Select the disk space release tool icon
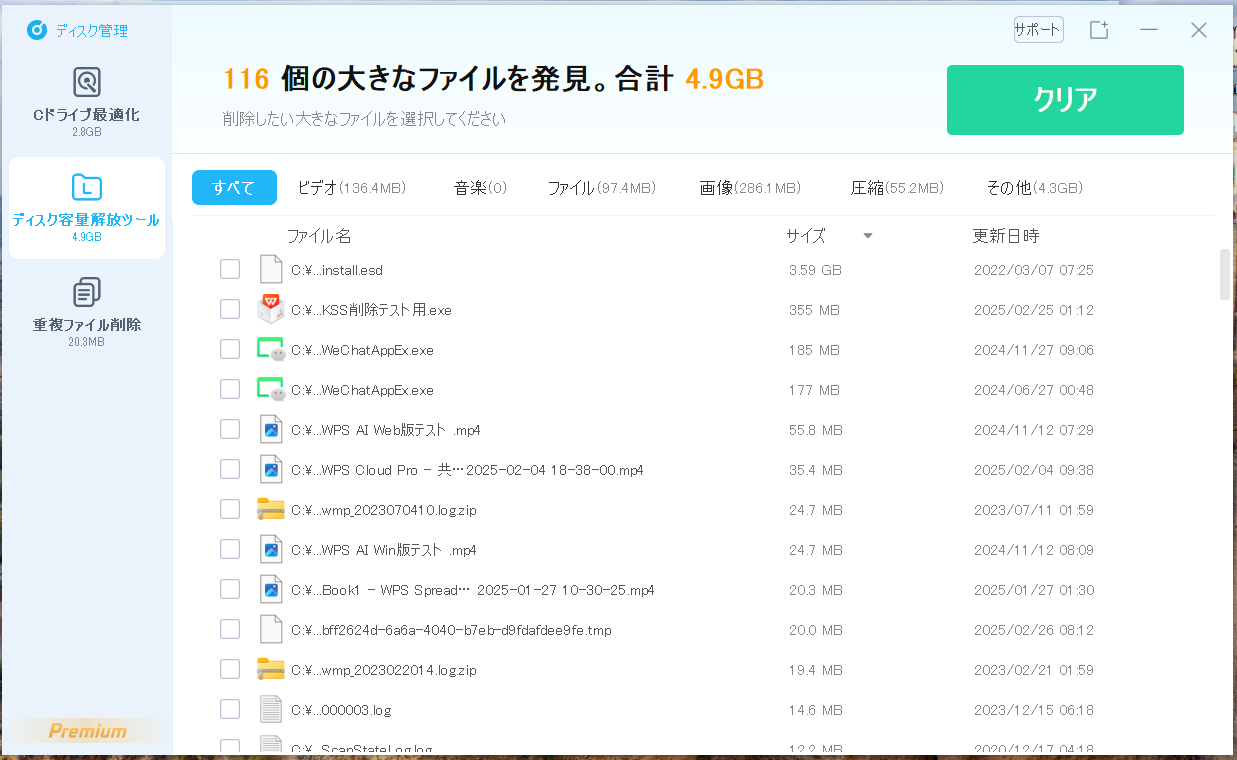 click(x=87, y=187)
